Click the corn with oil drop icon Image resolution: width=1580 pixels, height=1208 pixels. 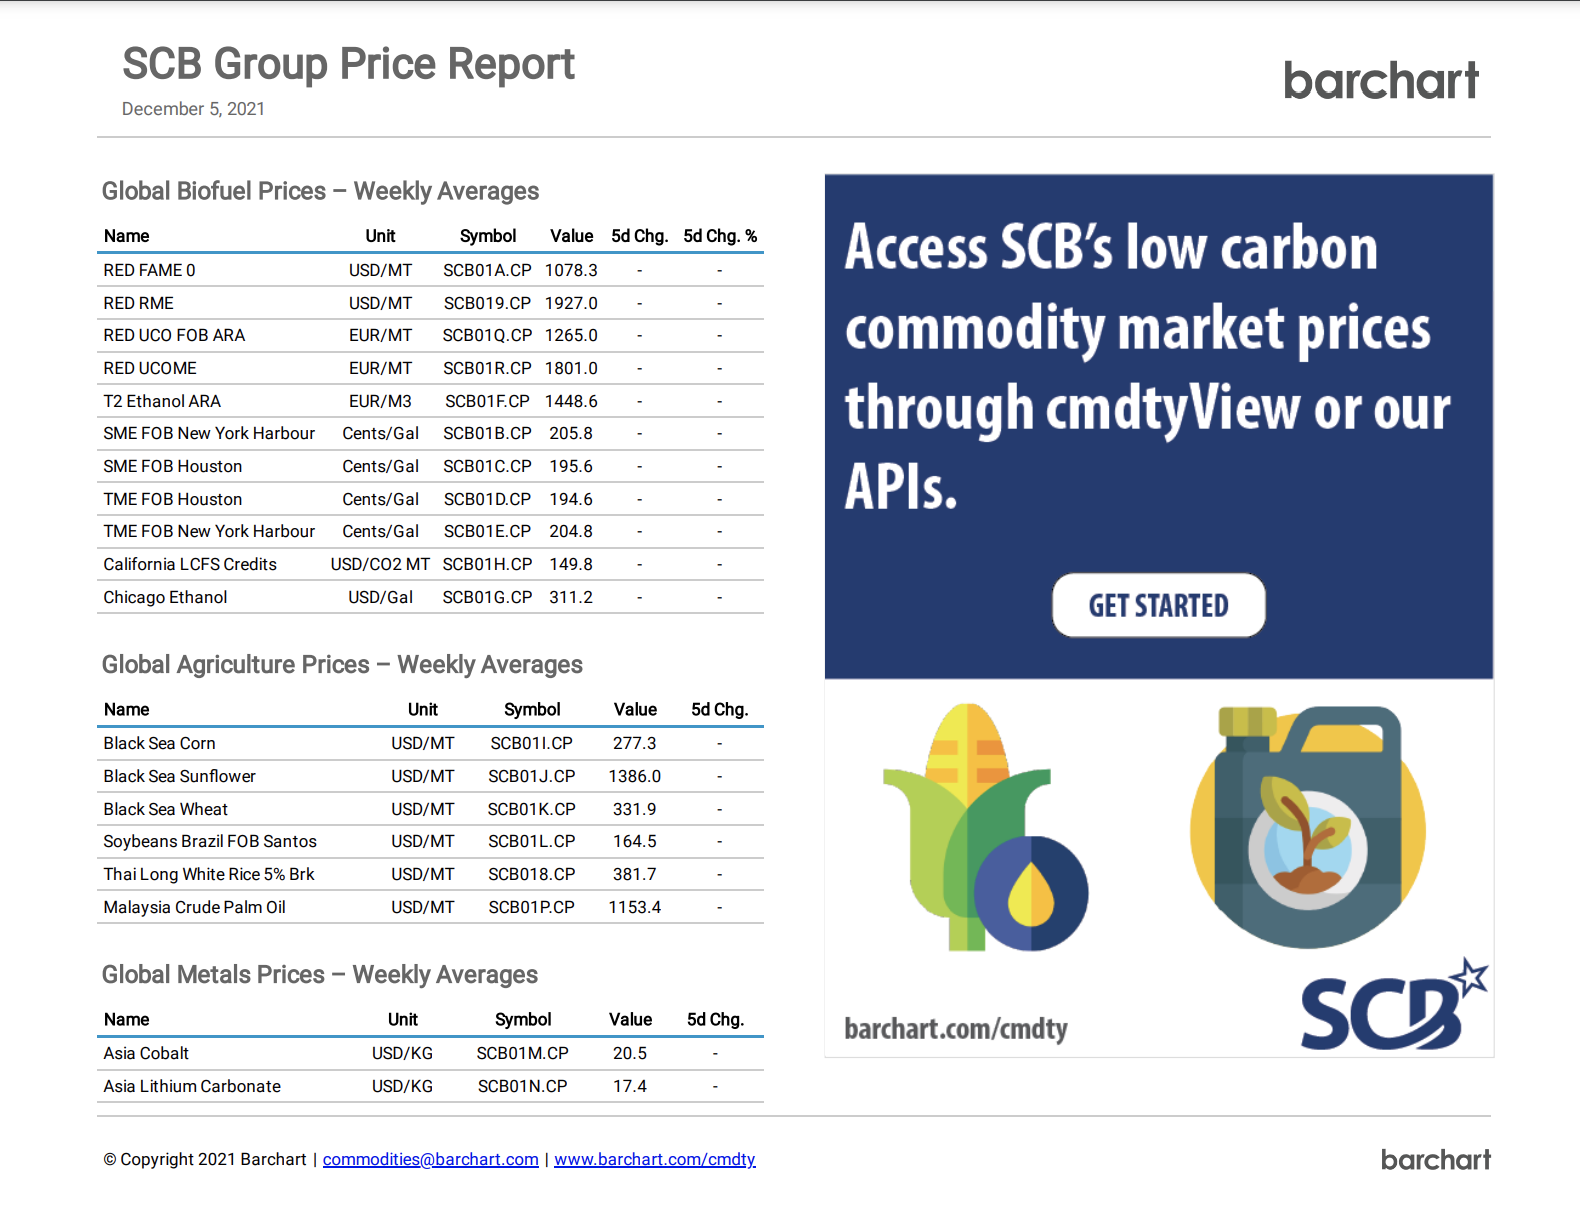coord(985,827)
